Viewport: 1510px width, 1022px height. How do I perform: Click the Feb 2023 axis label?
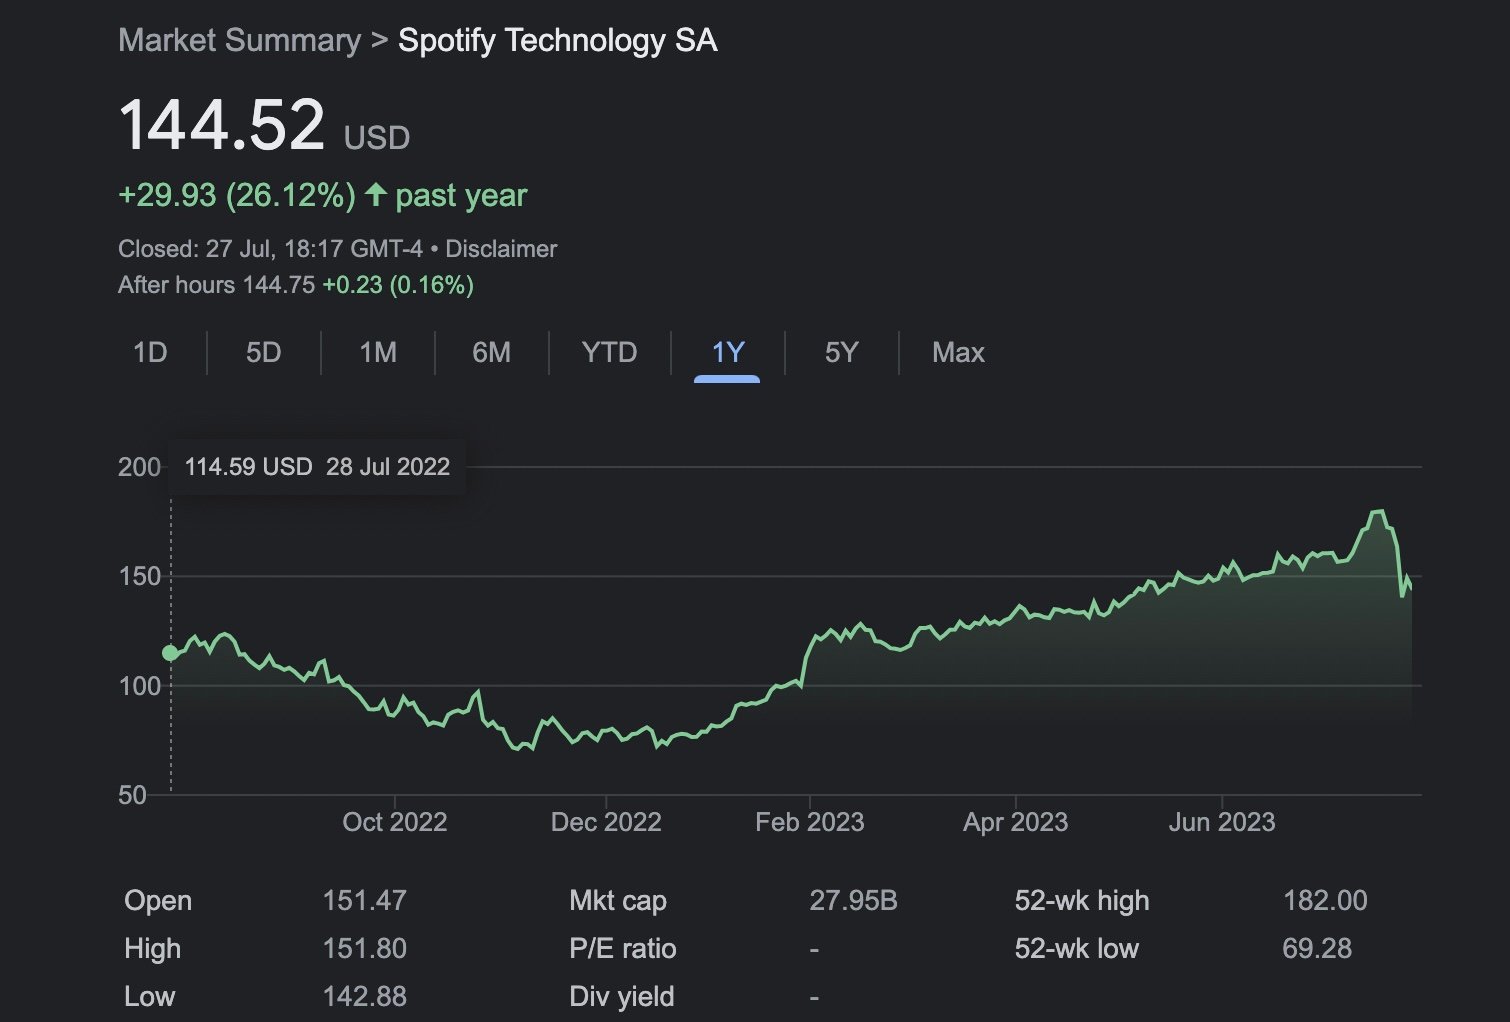[x=809, y=822]
